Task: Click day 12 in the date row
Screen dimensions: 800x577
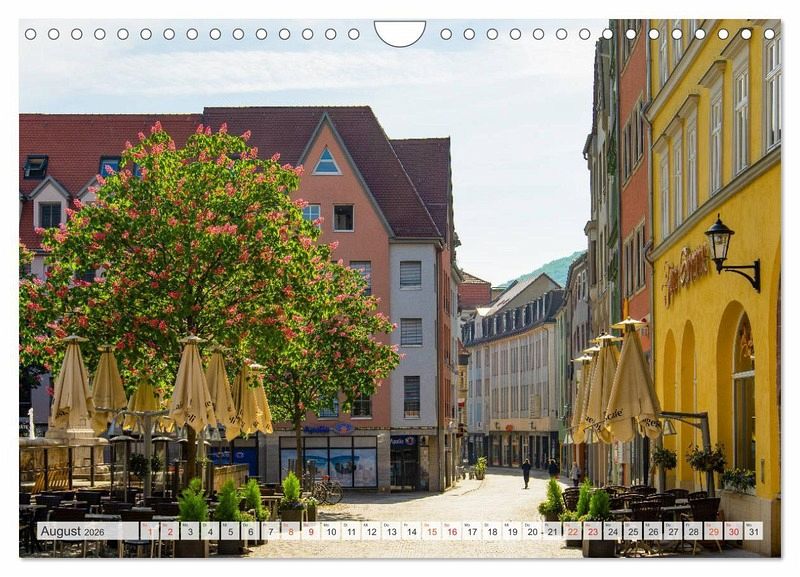Action: click(x=370, y=531)
